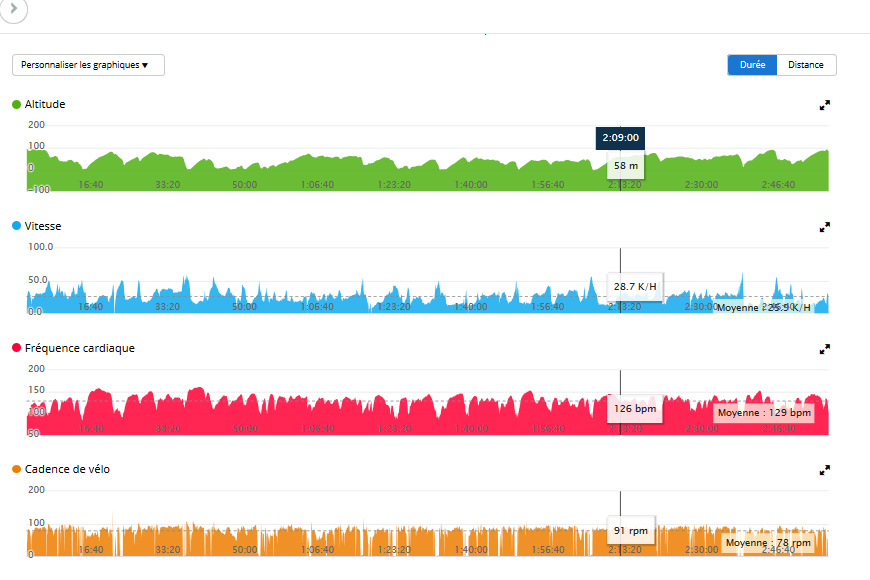Click the Altitude chart title
Image resolution: width=870 pixels, height=580 pixels.
(45, 105)
